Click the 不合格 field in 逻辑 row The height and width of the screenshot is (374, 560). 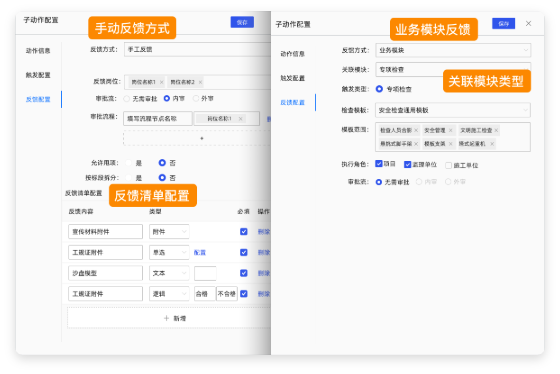tap(227, 294)
